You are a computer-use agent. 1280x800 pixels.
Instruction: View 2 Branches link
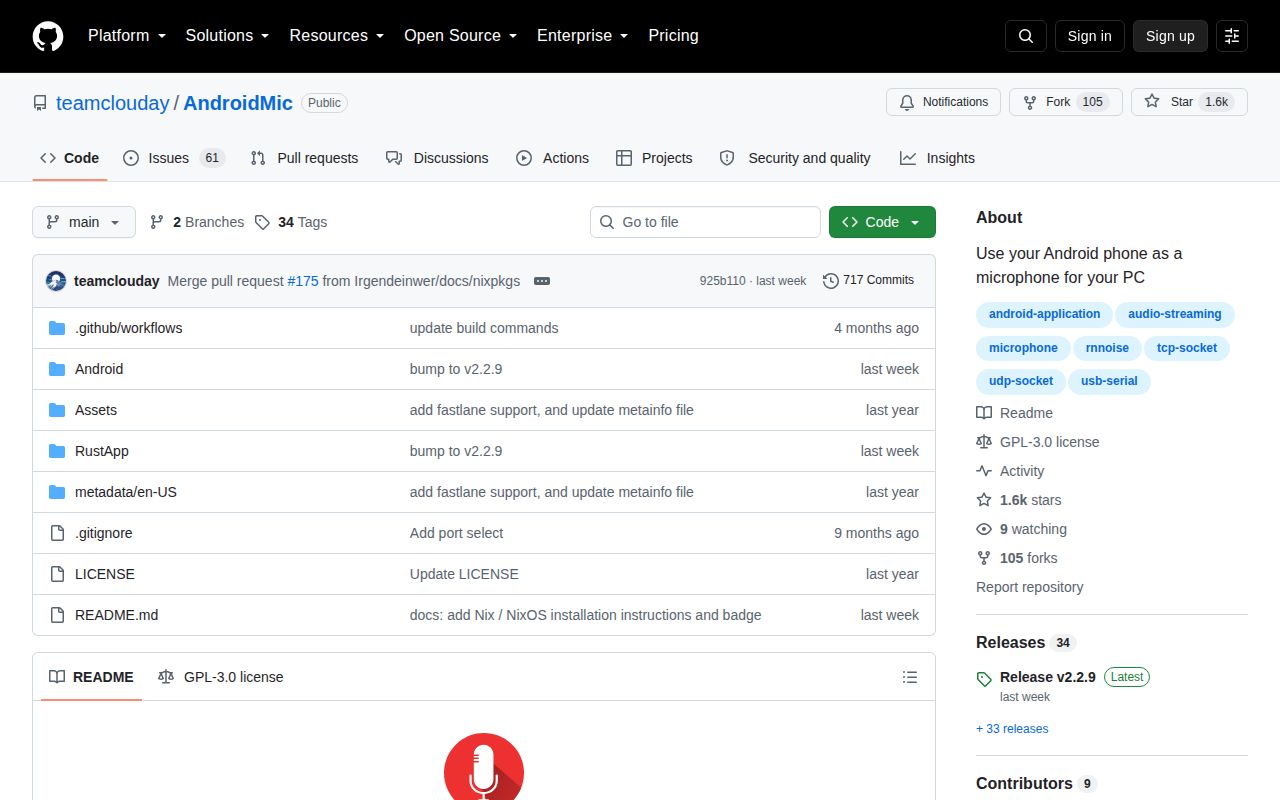(197, 222)
